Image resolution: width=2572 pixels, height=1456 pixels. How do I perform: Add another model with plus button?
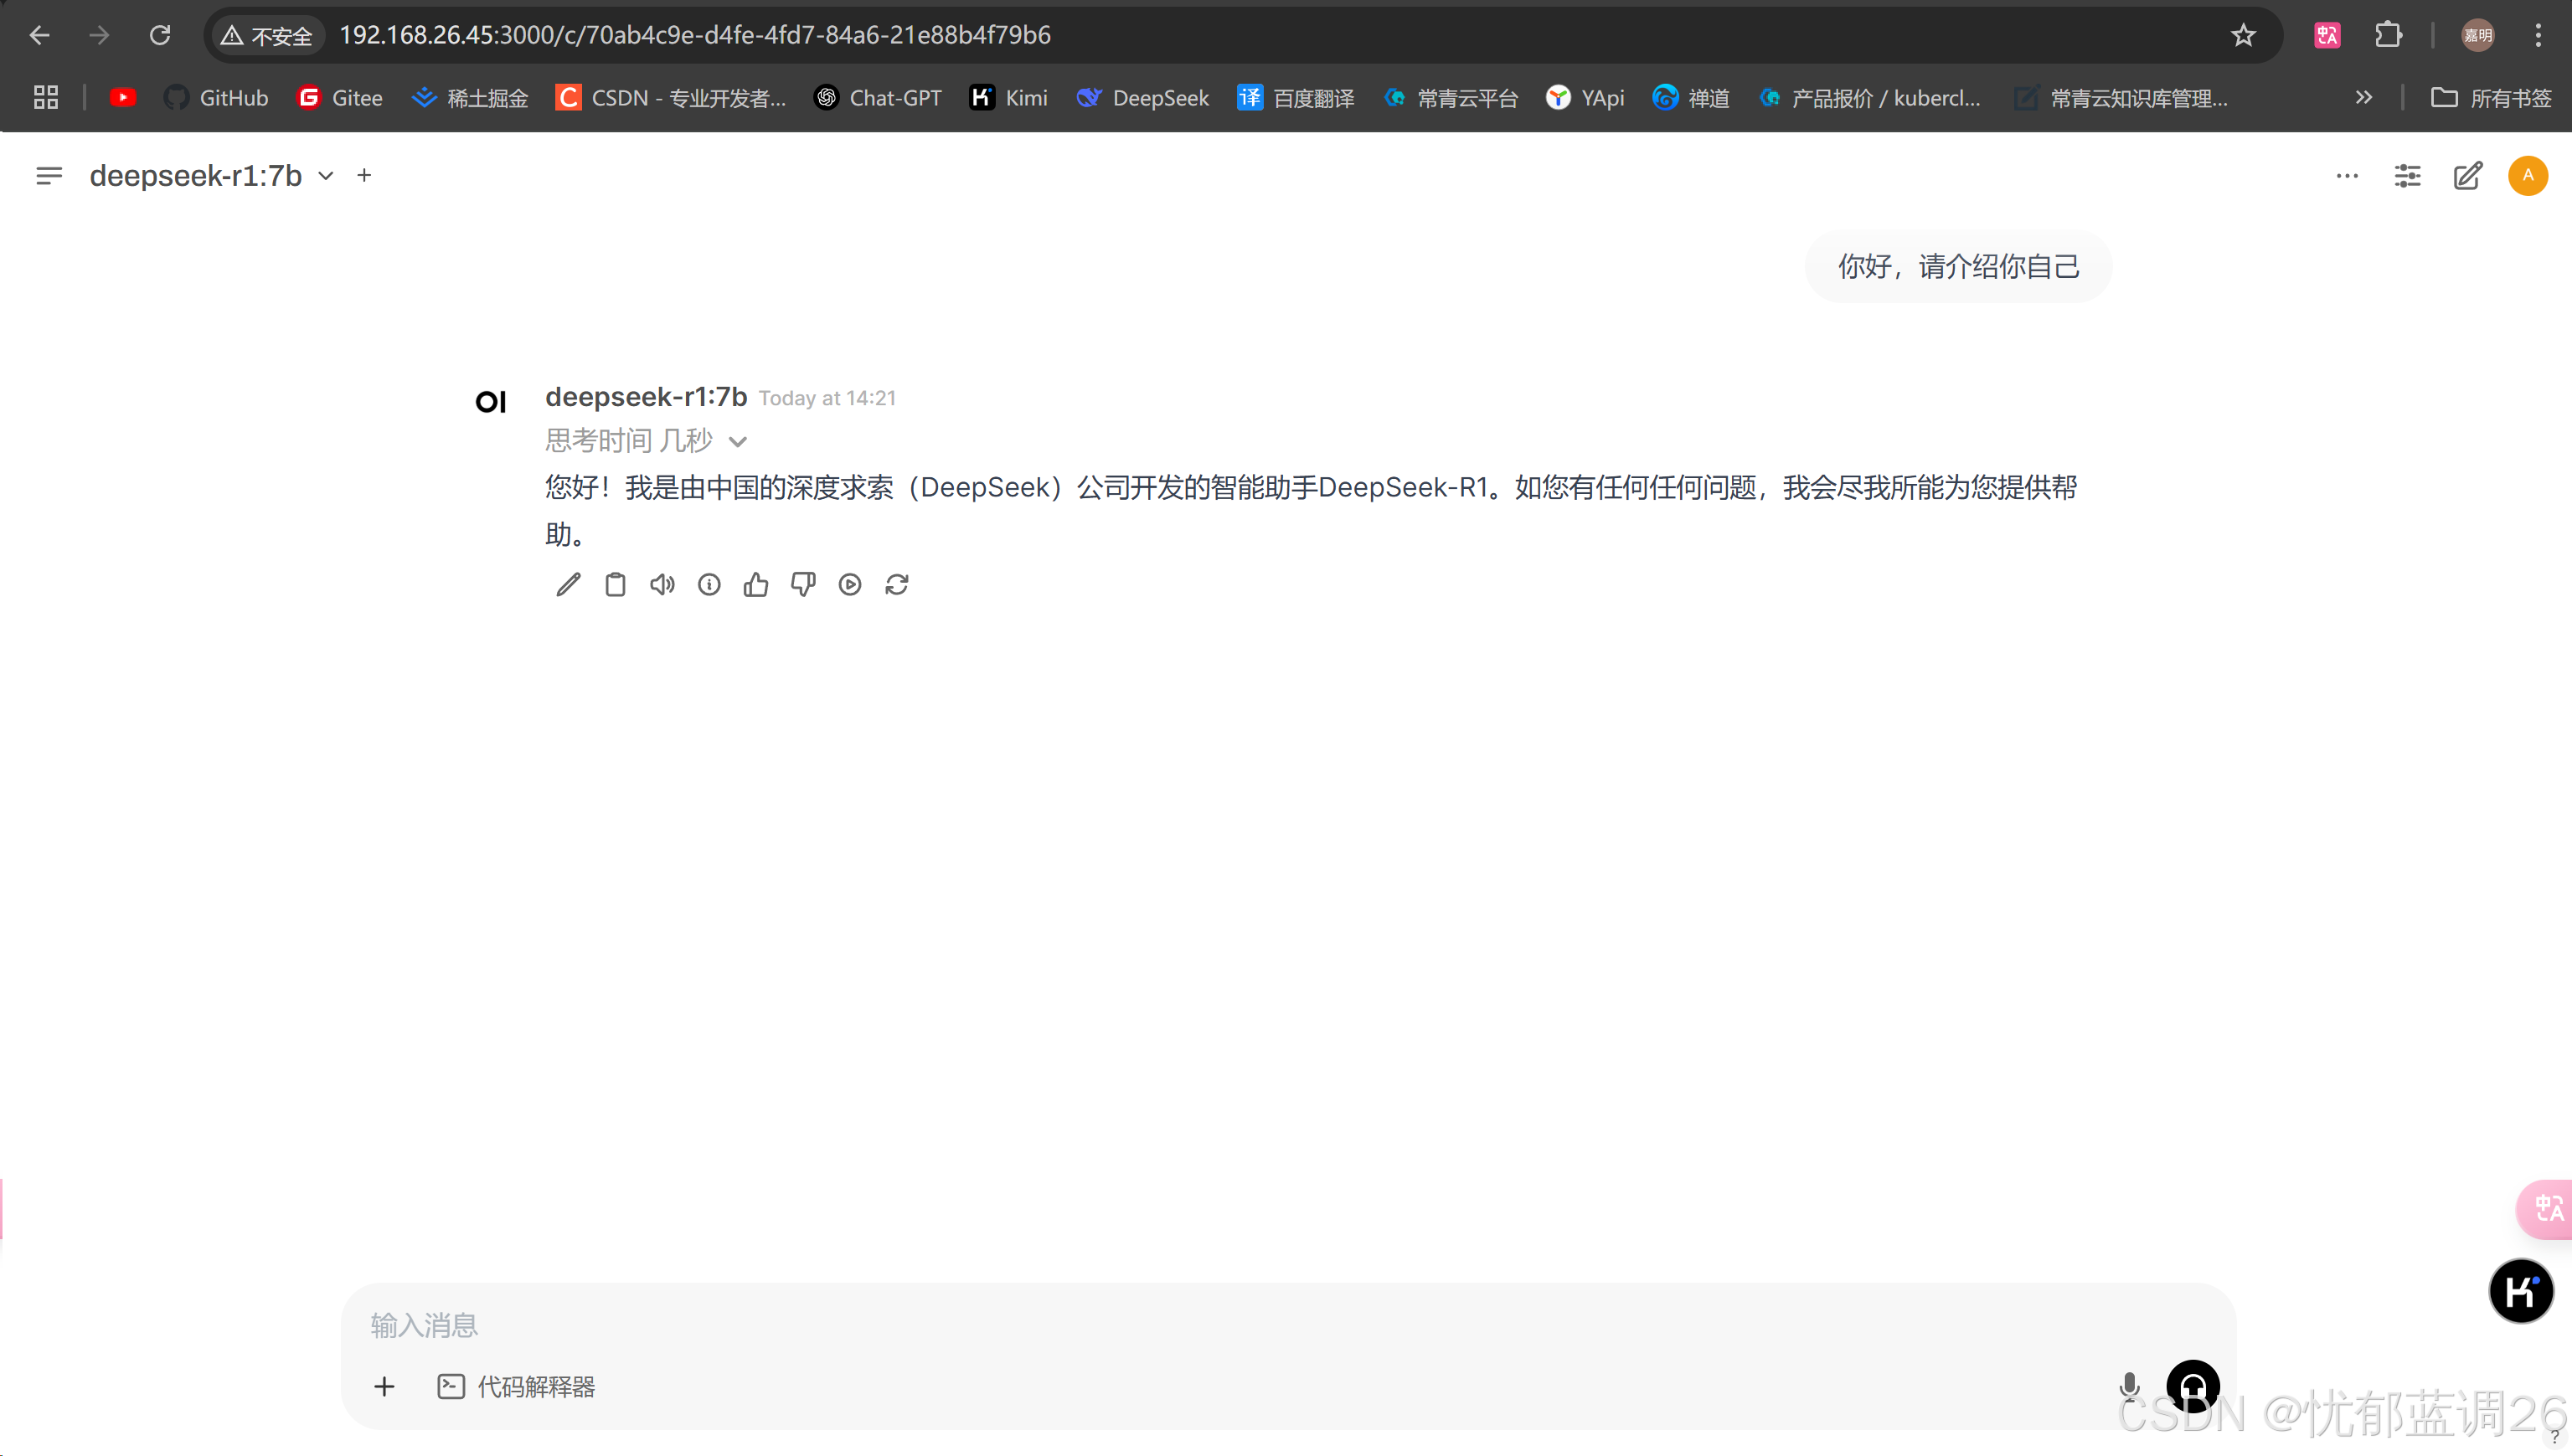(365, 176)
